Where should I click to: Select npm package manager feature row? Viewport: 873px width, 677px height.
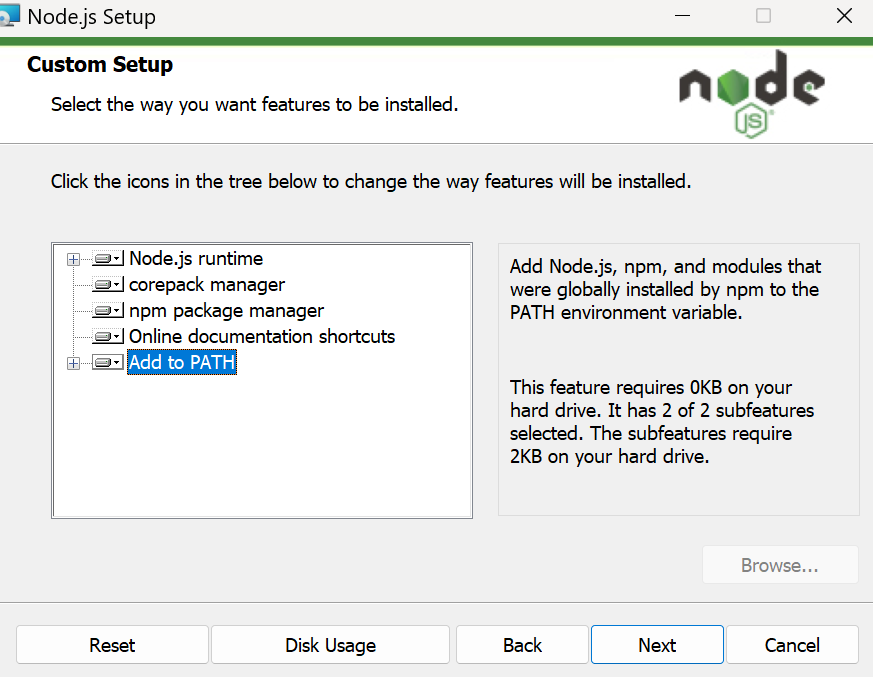point(226,311)
